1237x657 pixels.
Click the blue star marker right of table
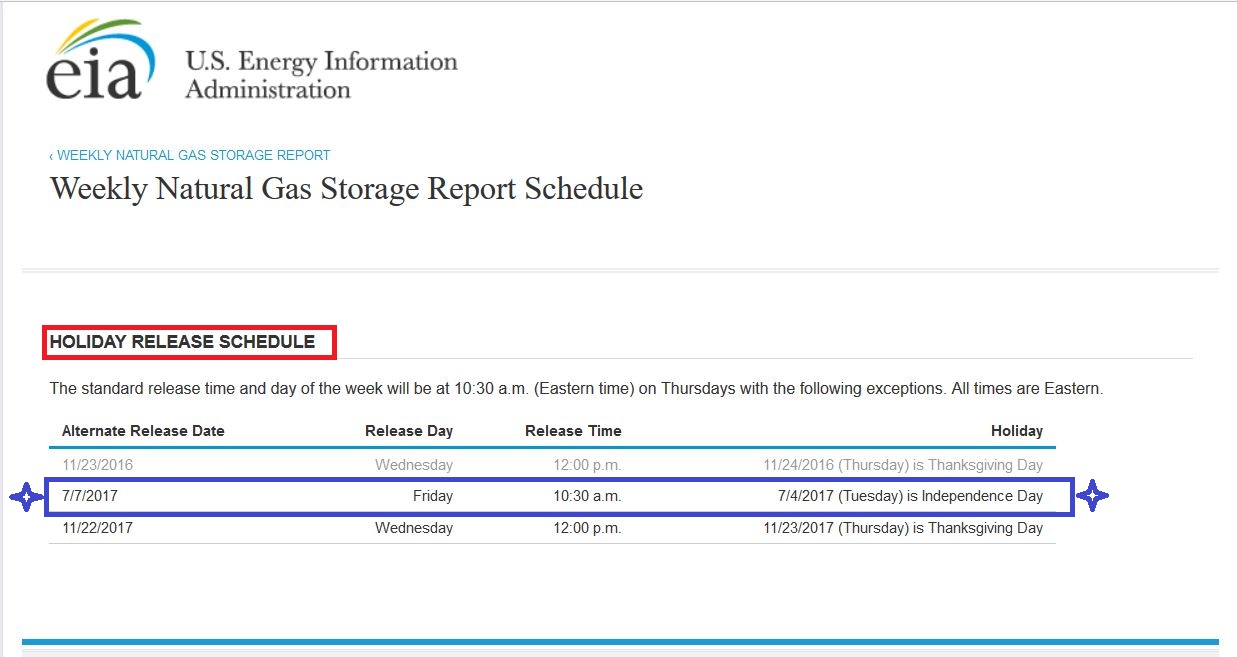pos(1092,496)
